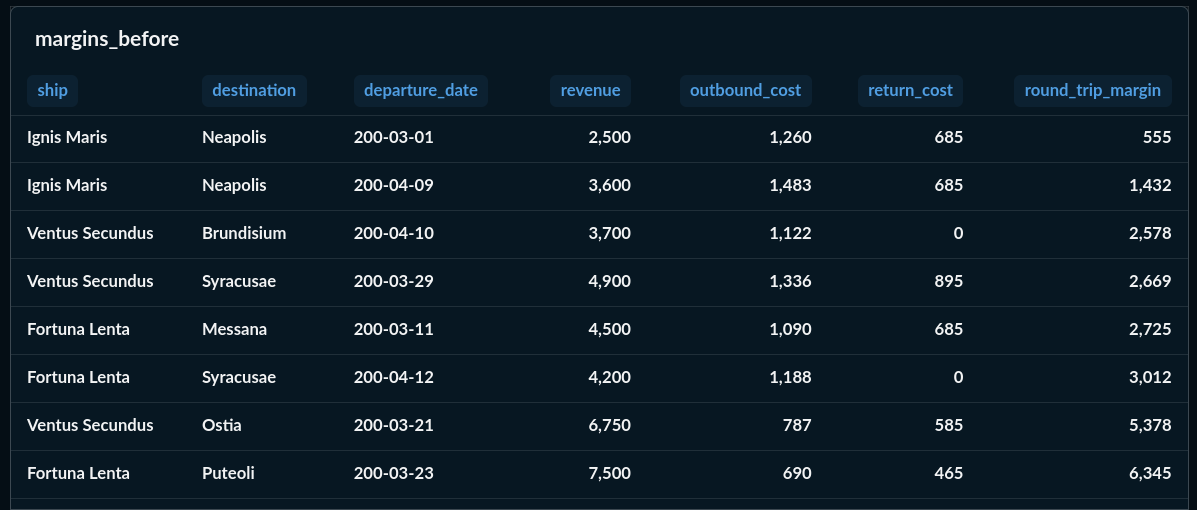The image size is (1197, 510).
Task: Select the Puteoli destination cell
Action: 228,473
